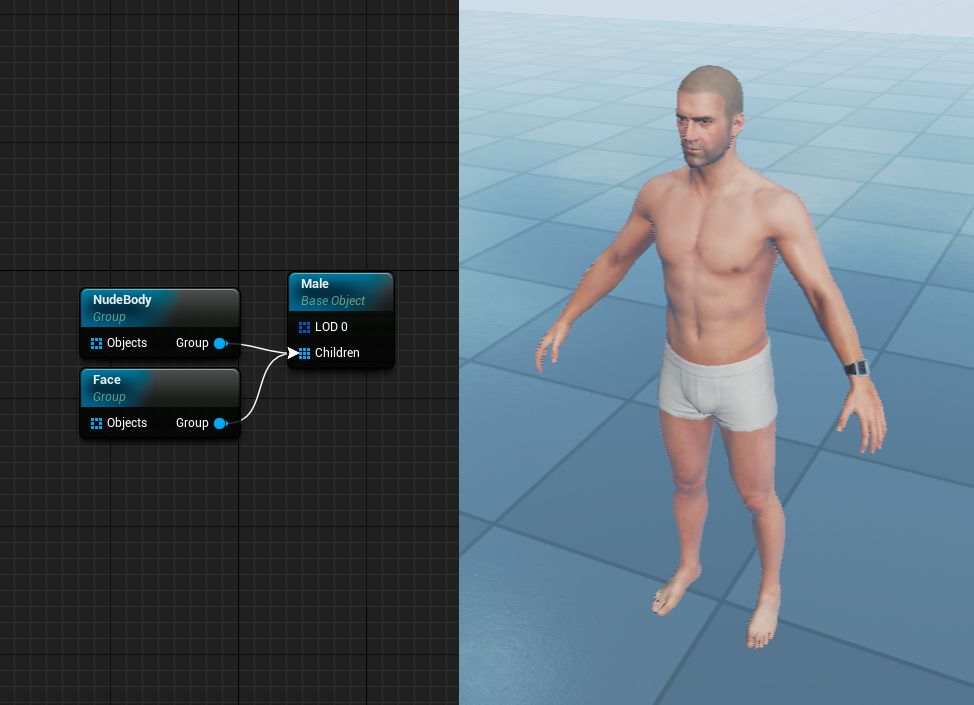Click the wristwatch on the character model
974x705 pixels.
(x=857, y=368)
